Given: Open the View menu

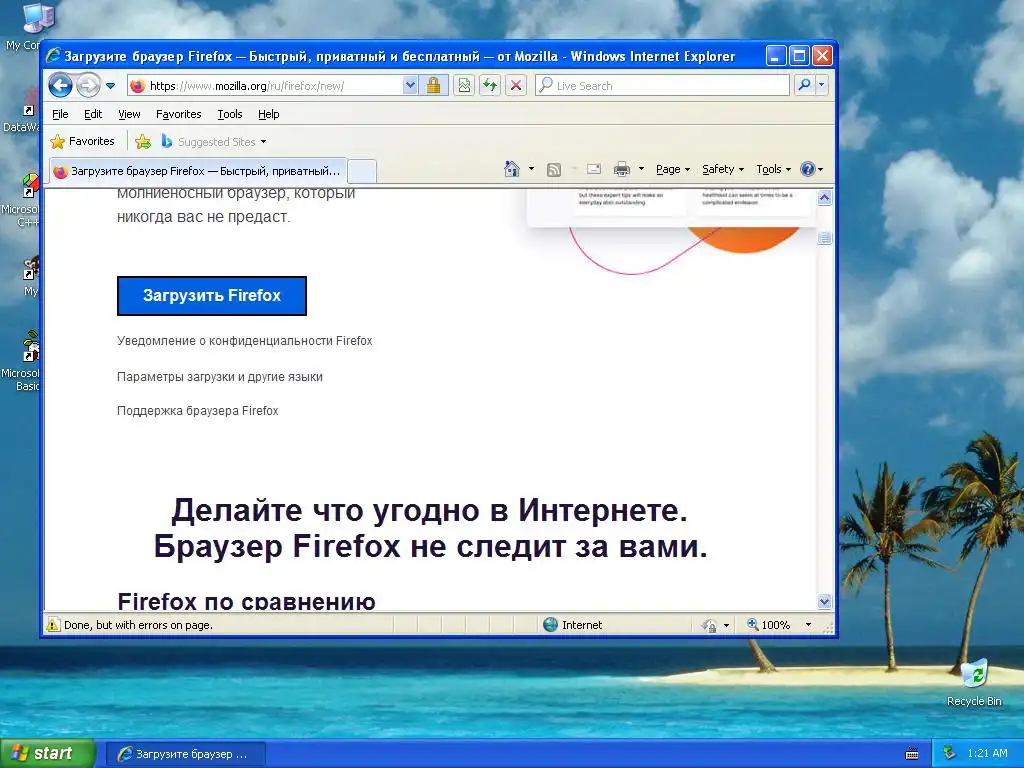Looking at the screenshot, I should [129, 114].
